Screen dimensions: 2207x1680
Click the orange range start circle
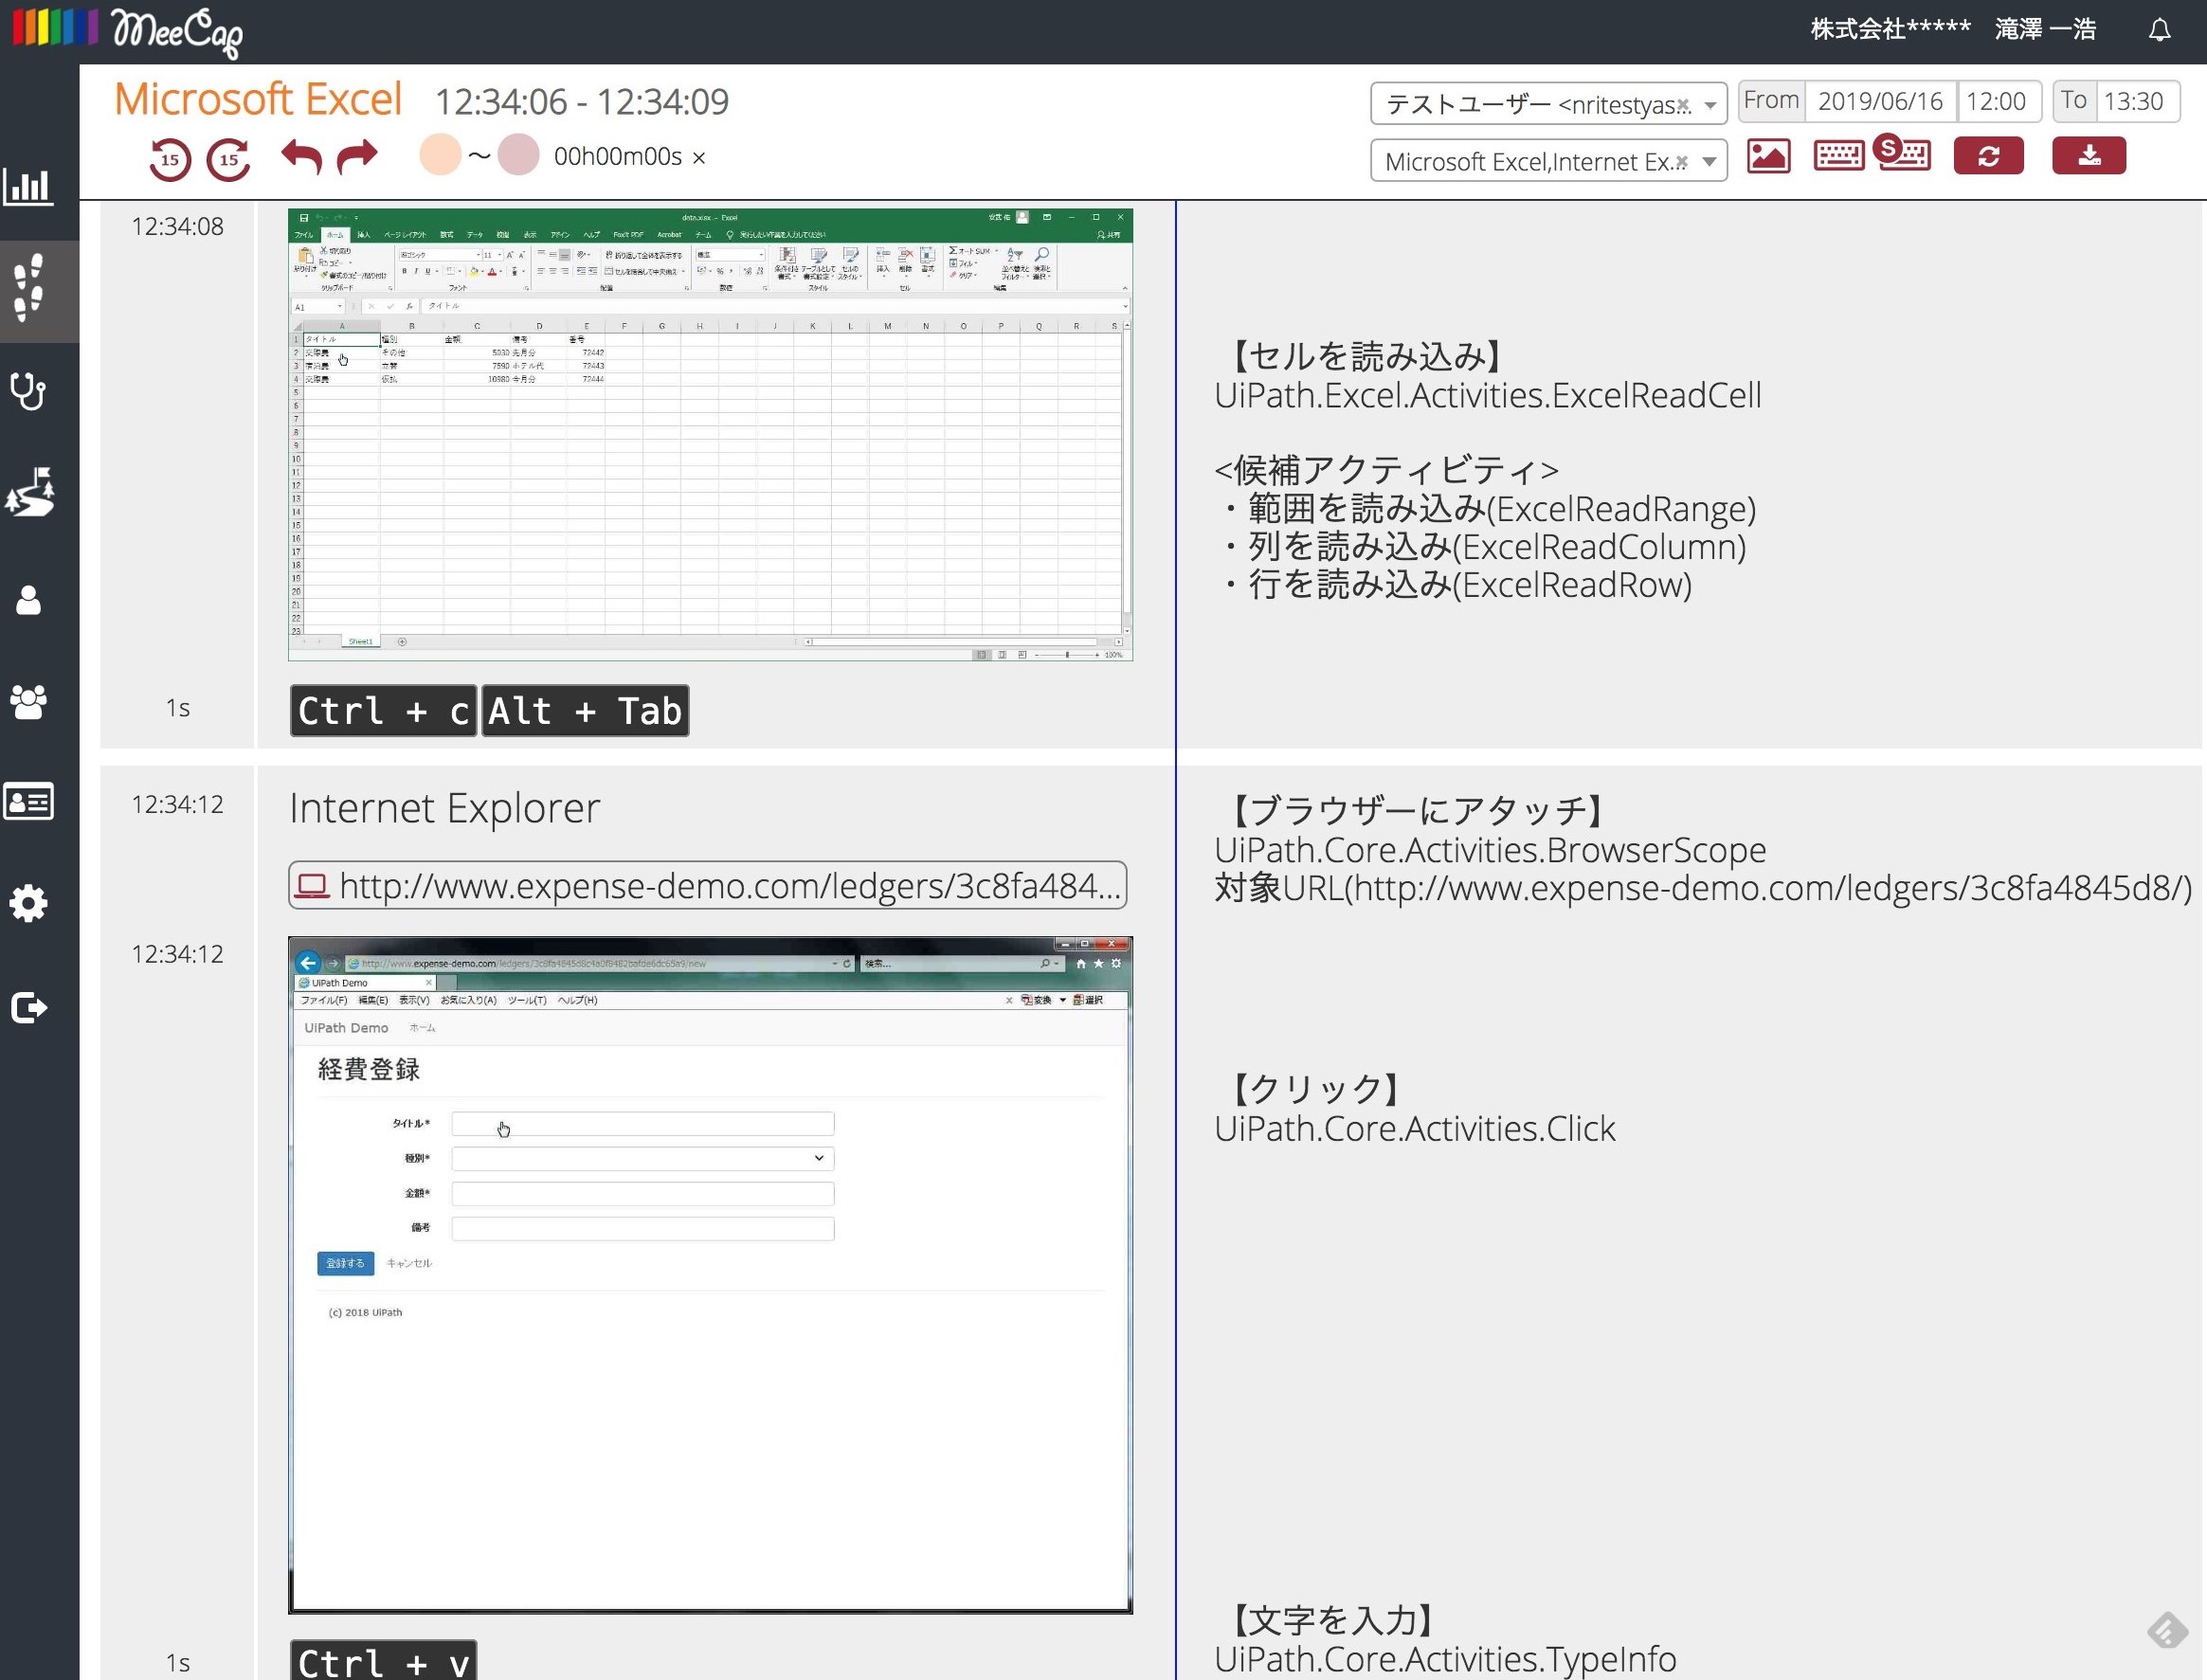pyautogui.click(x=440, y=155)
